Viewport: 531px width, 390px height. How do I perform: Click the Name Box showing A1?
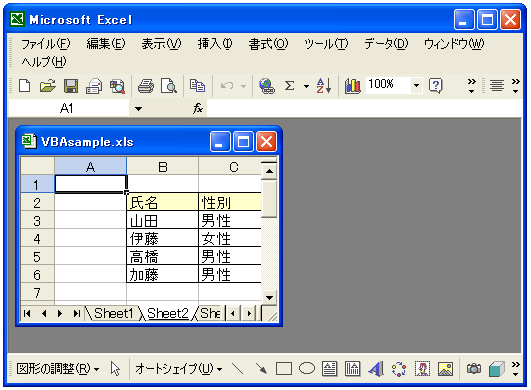click(x=69, y=109)
